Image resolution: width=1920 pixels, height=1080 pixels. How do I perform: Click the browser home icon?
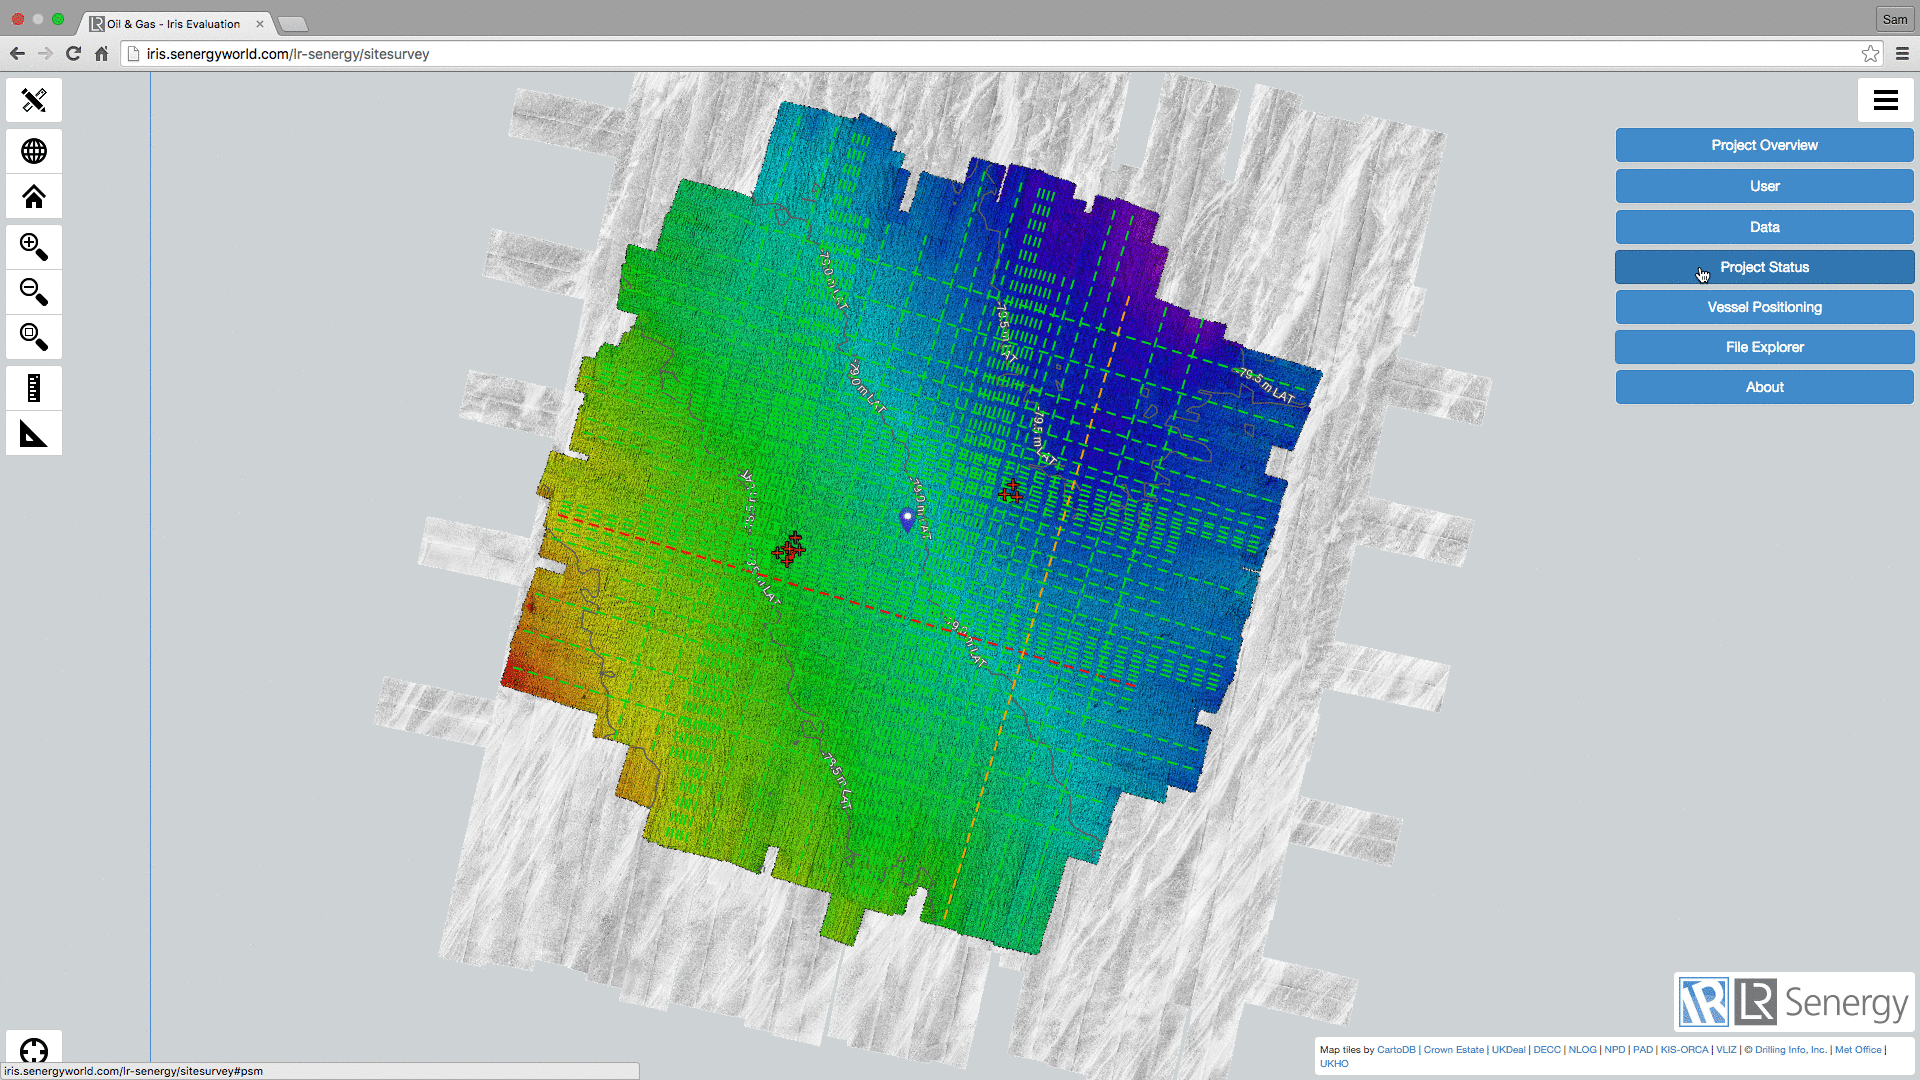(101, 54)
